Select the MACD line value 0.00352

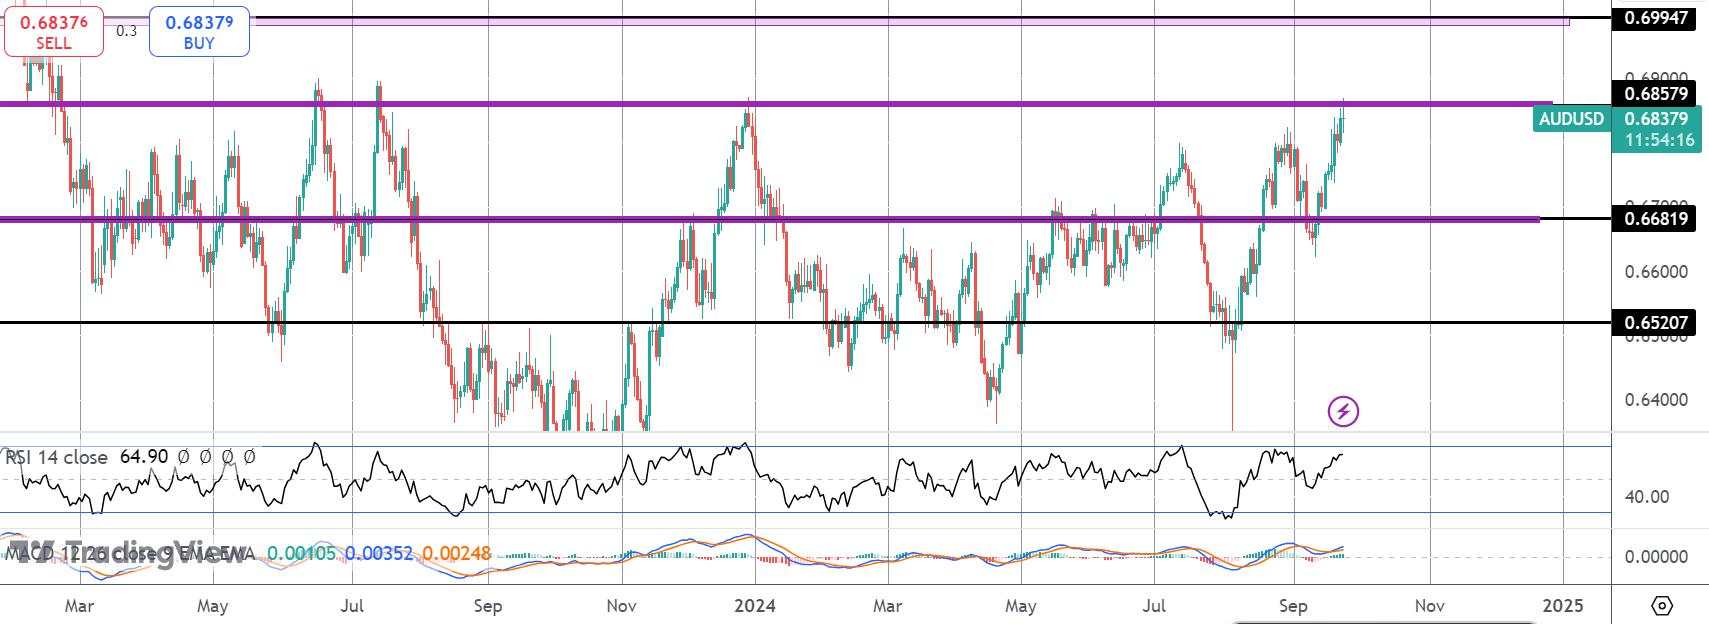coord(380,553)
